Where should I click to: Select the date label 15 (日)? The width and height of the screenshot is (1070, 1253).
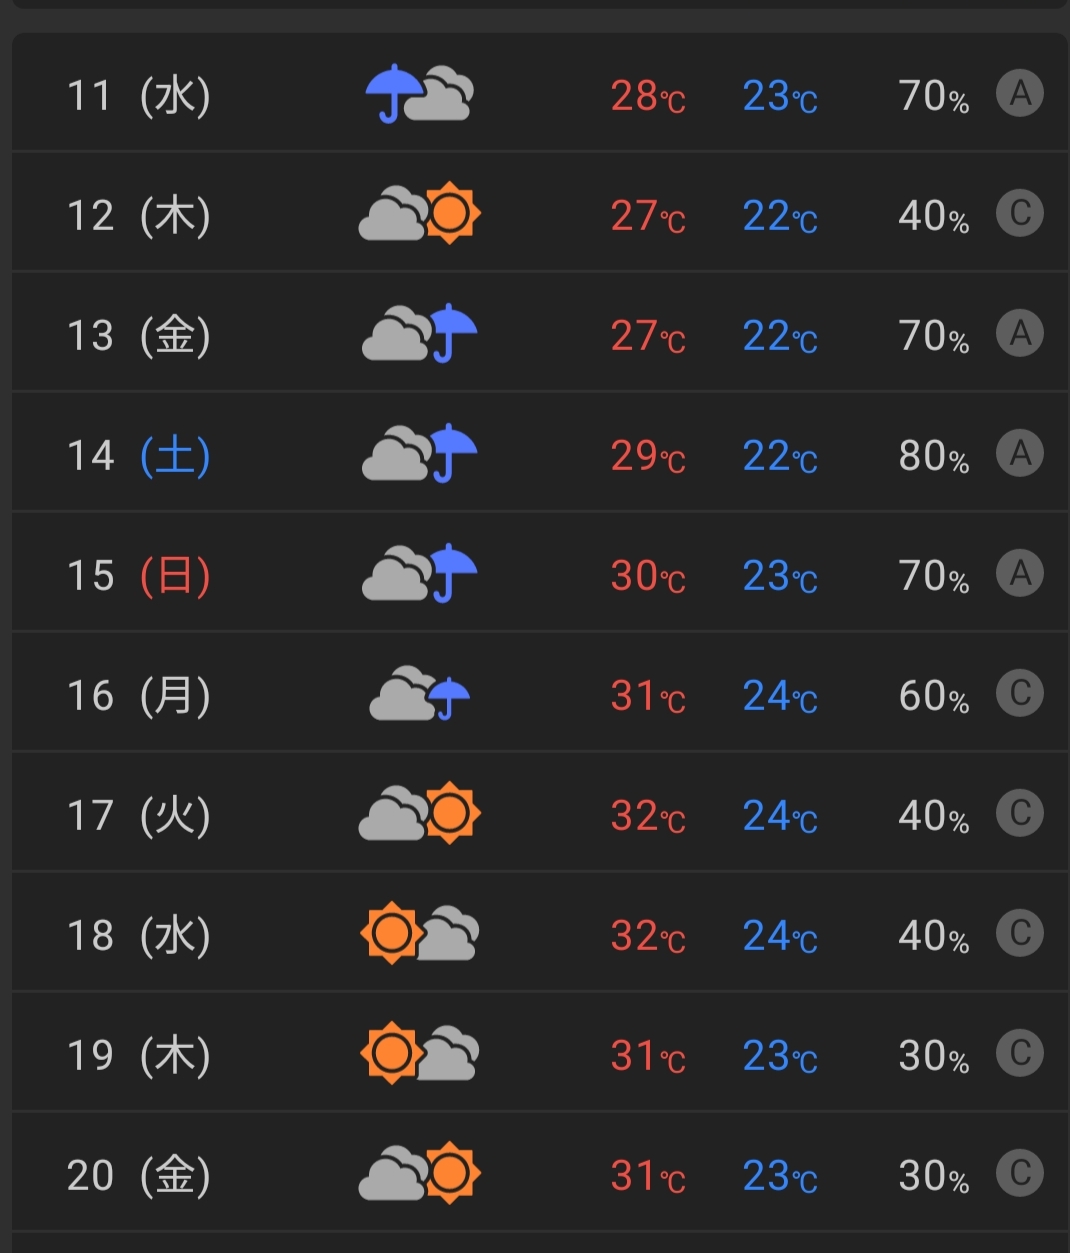[138, 575]
